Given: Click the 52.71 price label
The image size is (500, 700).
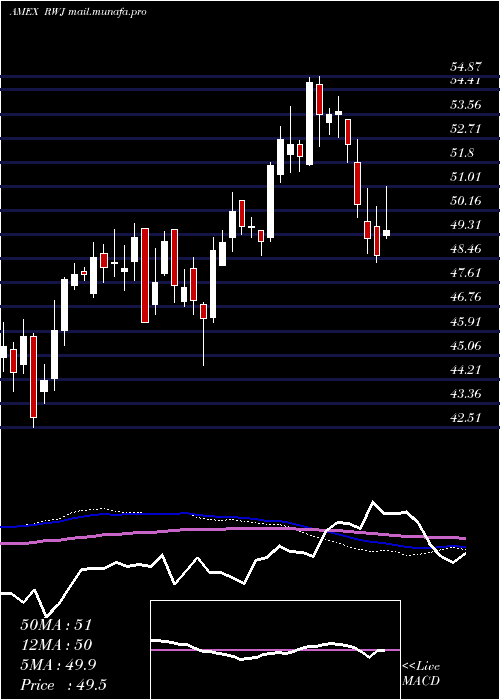Looking at the screenshot, I should coord(466,129).
